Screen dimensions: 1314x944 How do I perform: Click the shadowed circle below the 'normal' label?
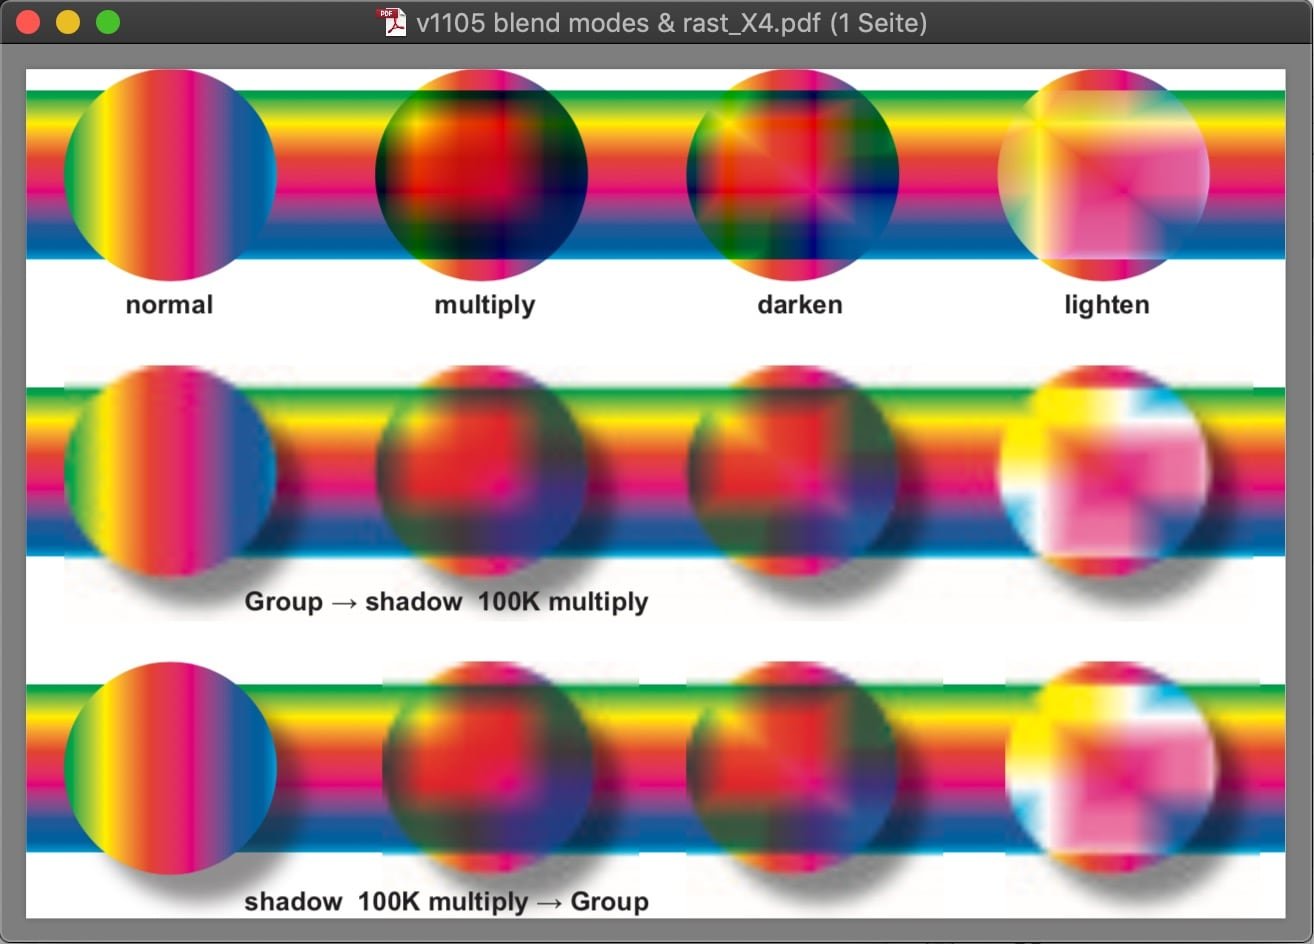click(x=170, y=470)
